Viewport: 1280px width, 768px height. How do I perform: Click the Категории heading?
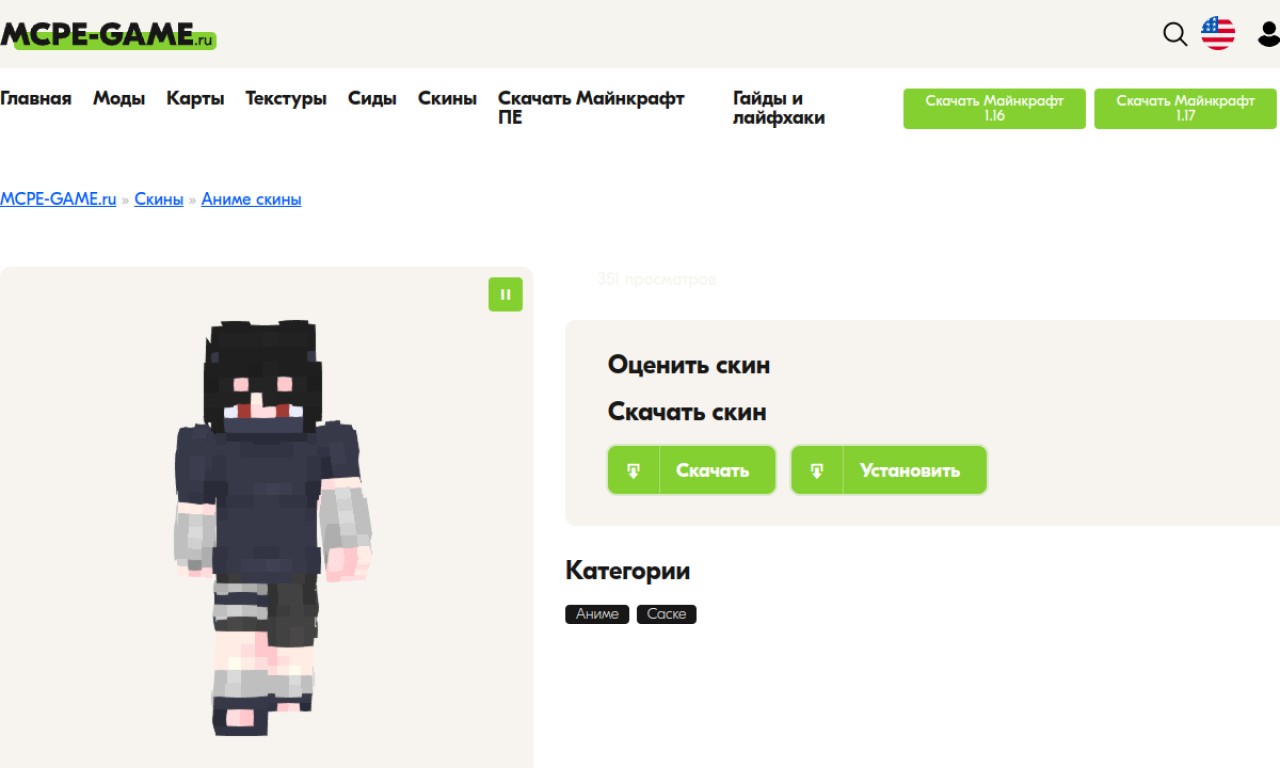[628, 571]
